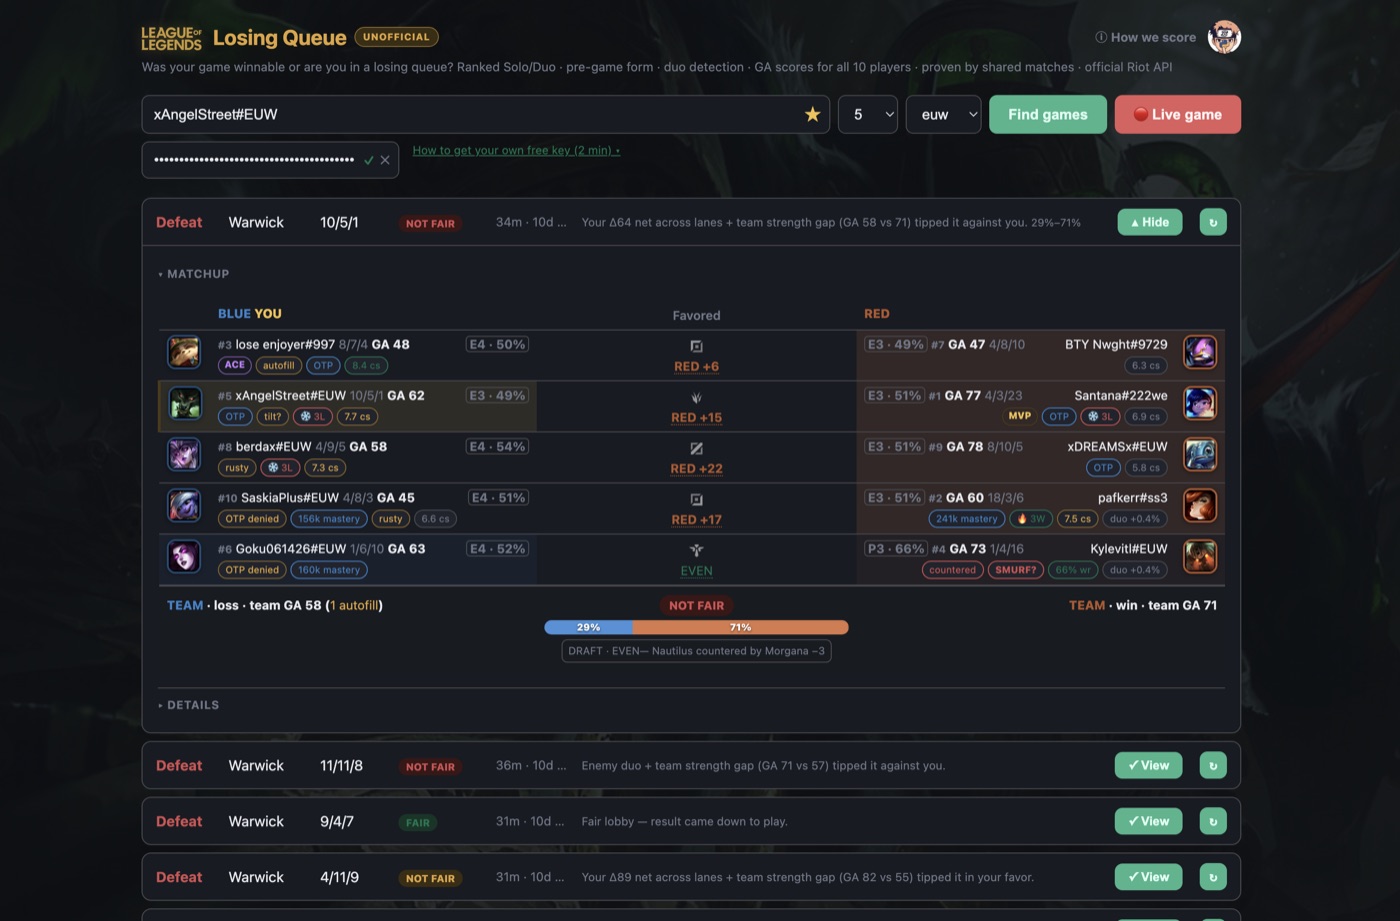Refresh the 11/11/8 Warwick match

1213,766
